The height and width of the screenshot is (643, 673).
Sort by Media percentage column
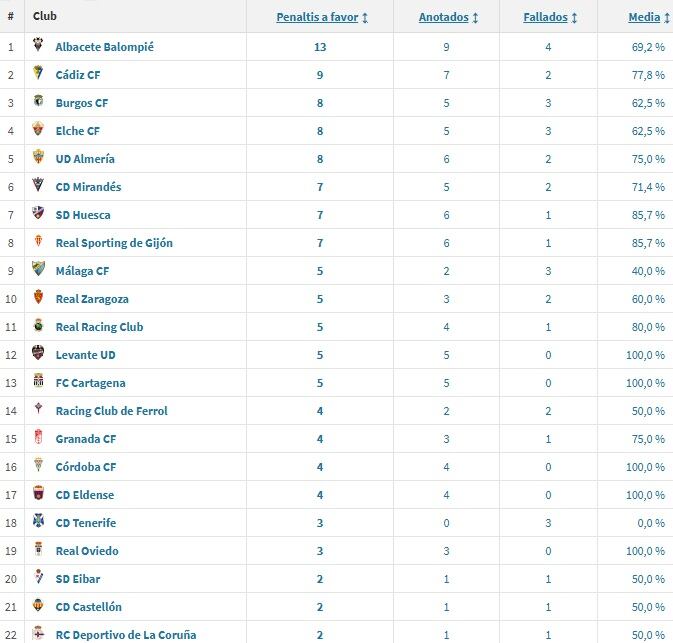tap(646, 17)
